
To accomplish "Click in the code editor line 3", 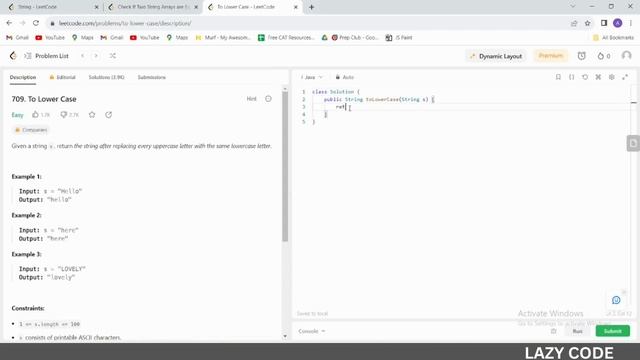I will [469, 107].
